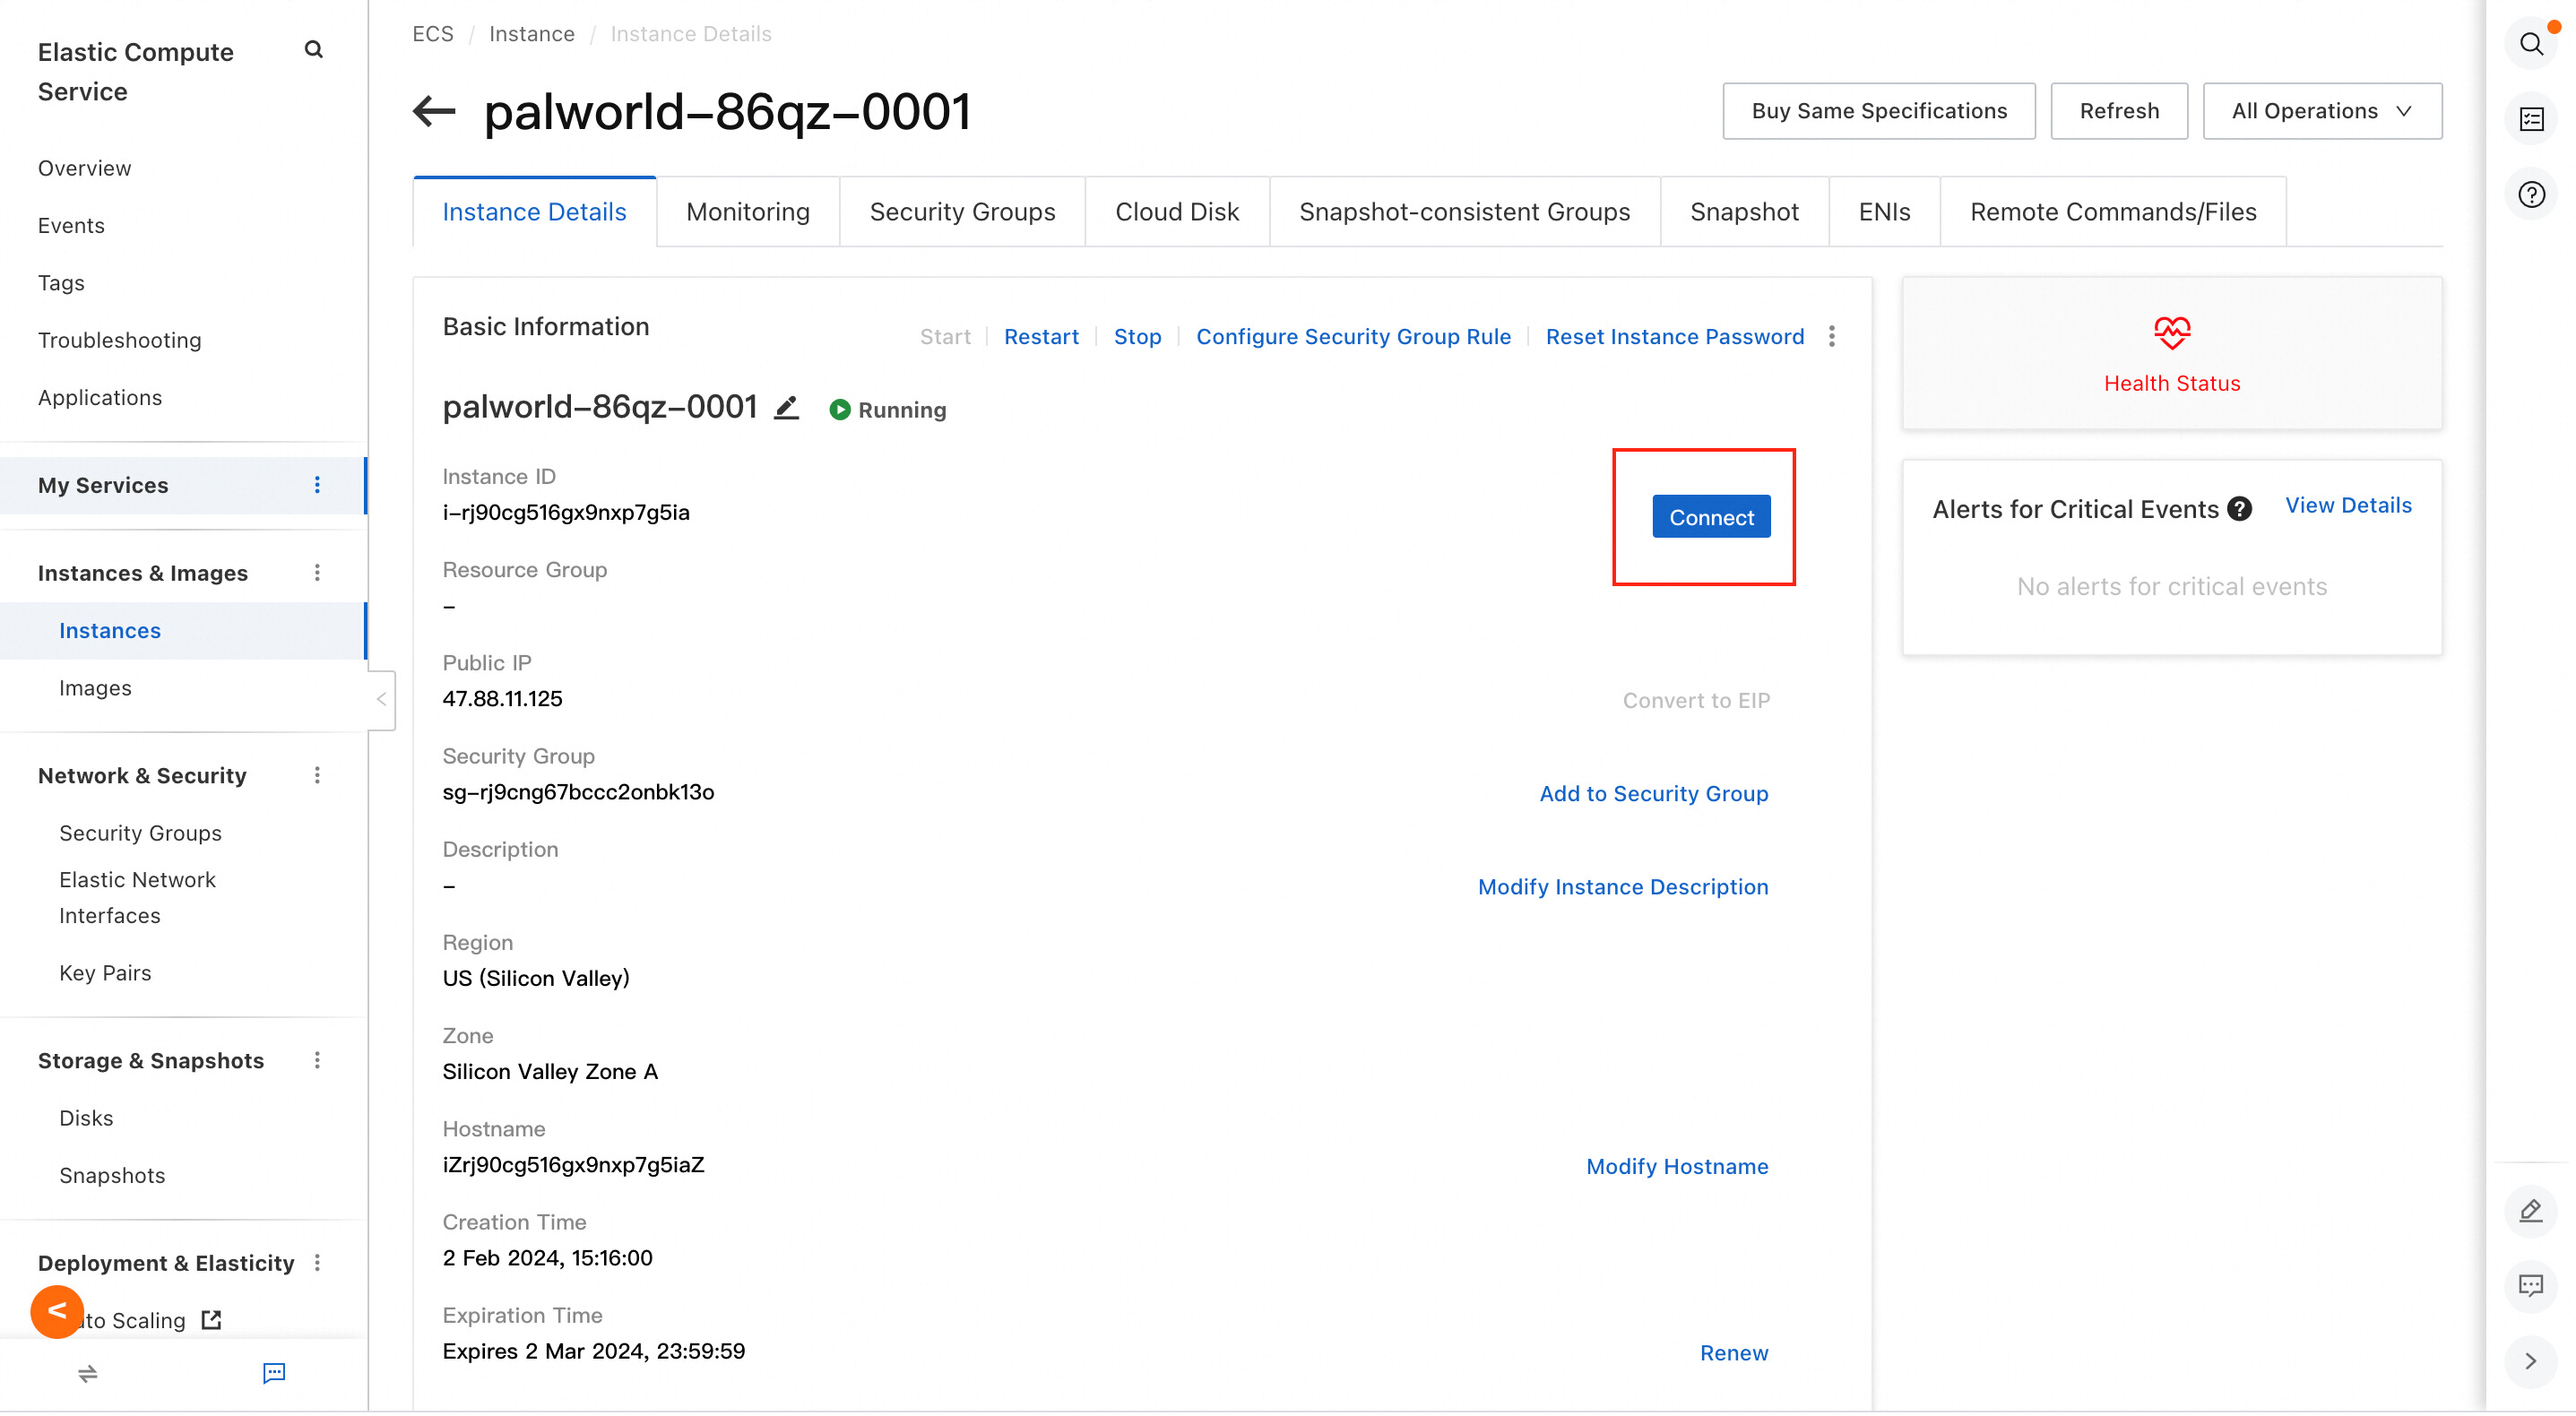Open the Network & Security options dots
2576x1416 pixels.
[317, 776]
